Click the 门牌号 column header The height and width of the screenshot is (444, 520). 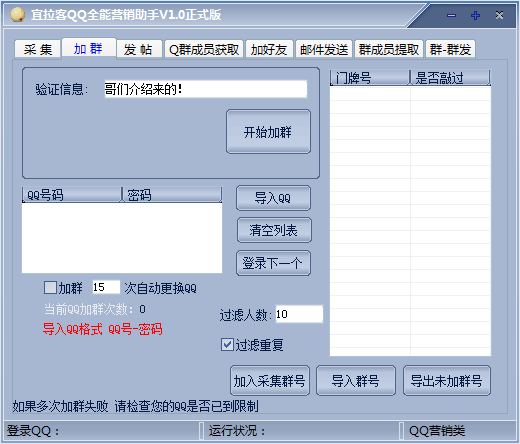370,78
